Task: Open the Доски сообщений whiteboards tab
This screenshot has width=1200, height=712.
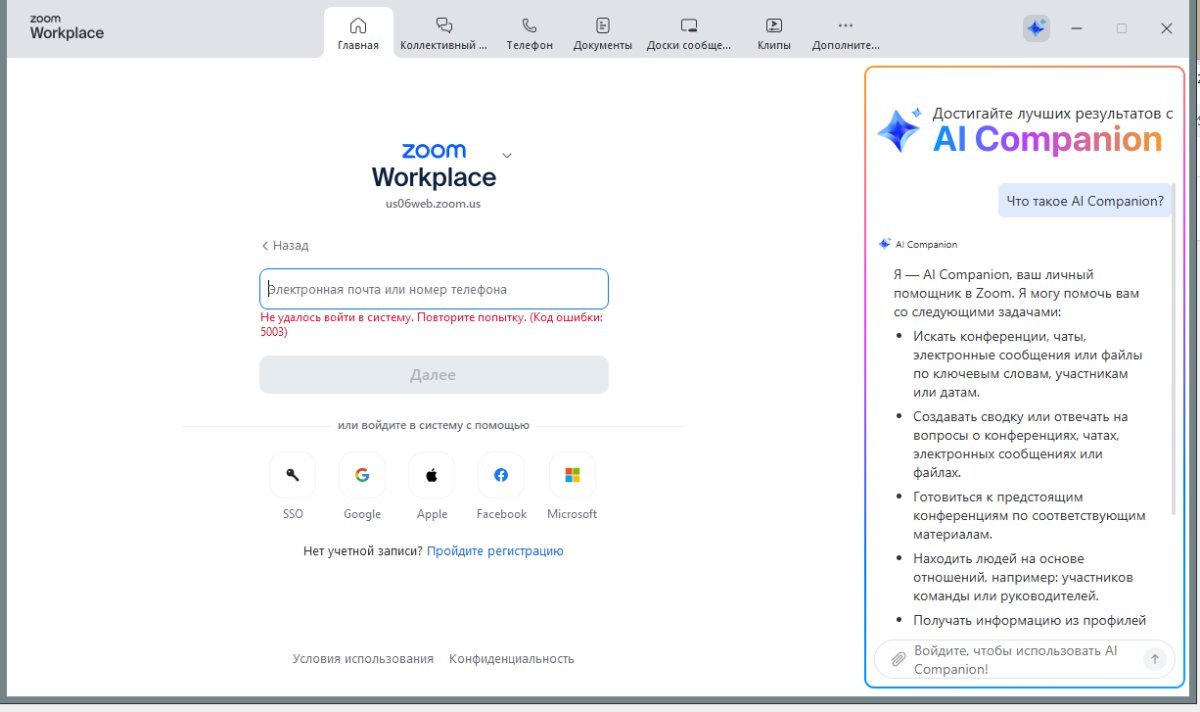Action: (689, 33)
